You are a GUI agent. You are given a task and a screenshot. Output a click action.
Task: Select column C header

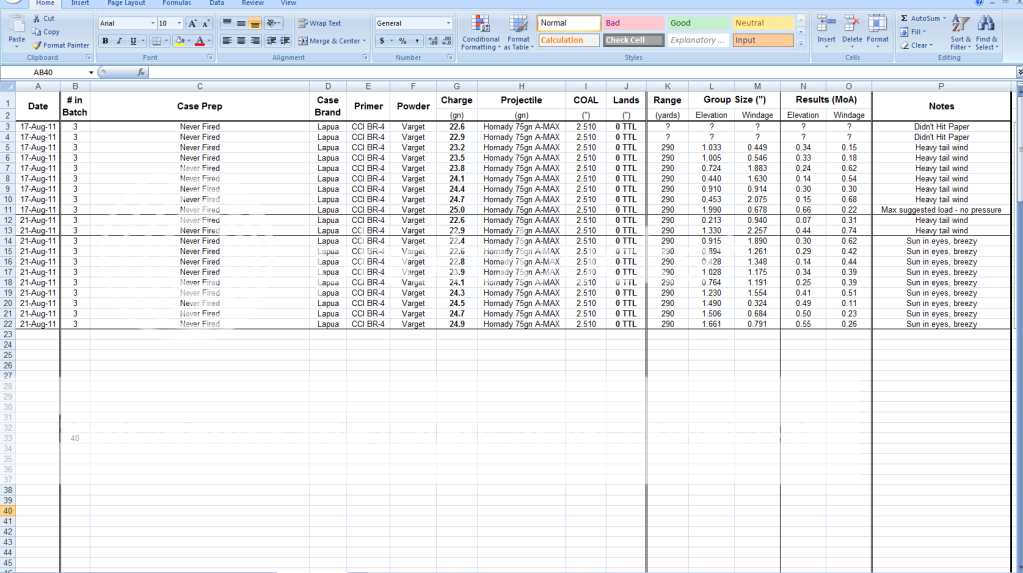(200, 86)
